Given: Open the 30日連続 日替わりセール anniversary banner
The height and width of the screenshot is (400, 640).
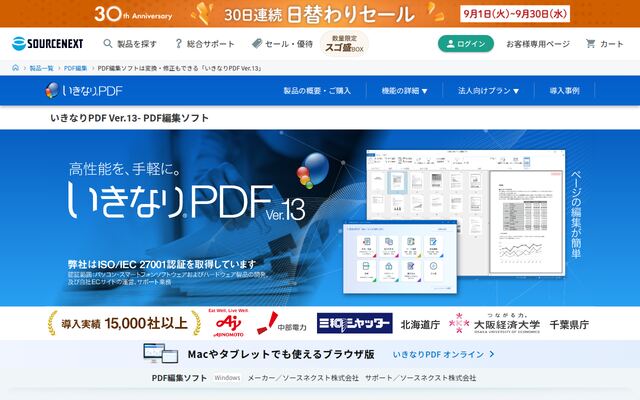Looking at the screenshot, I should [x=320, y=13].
